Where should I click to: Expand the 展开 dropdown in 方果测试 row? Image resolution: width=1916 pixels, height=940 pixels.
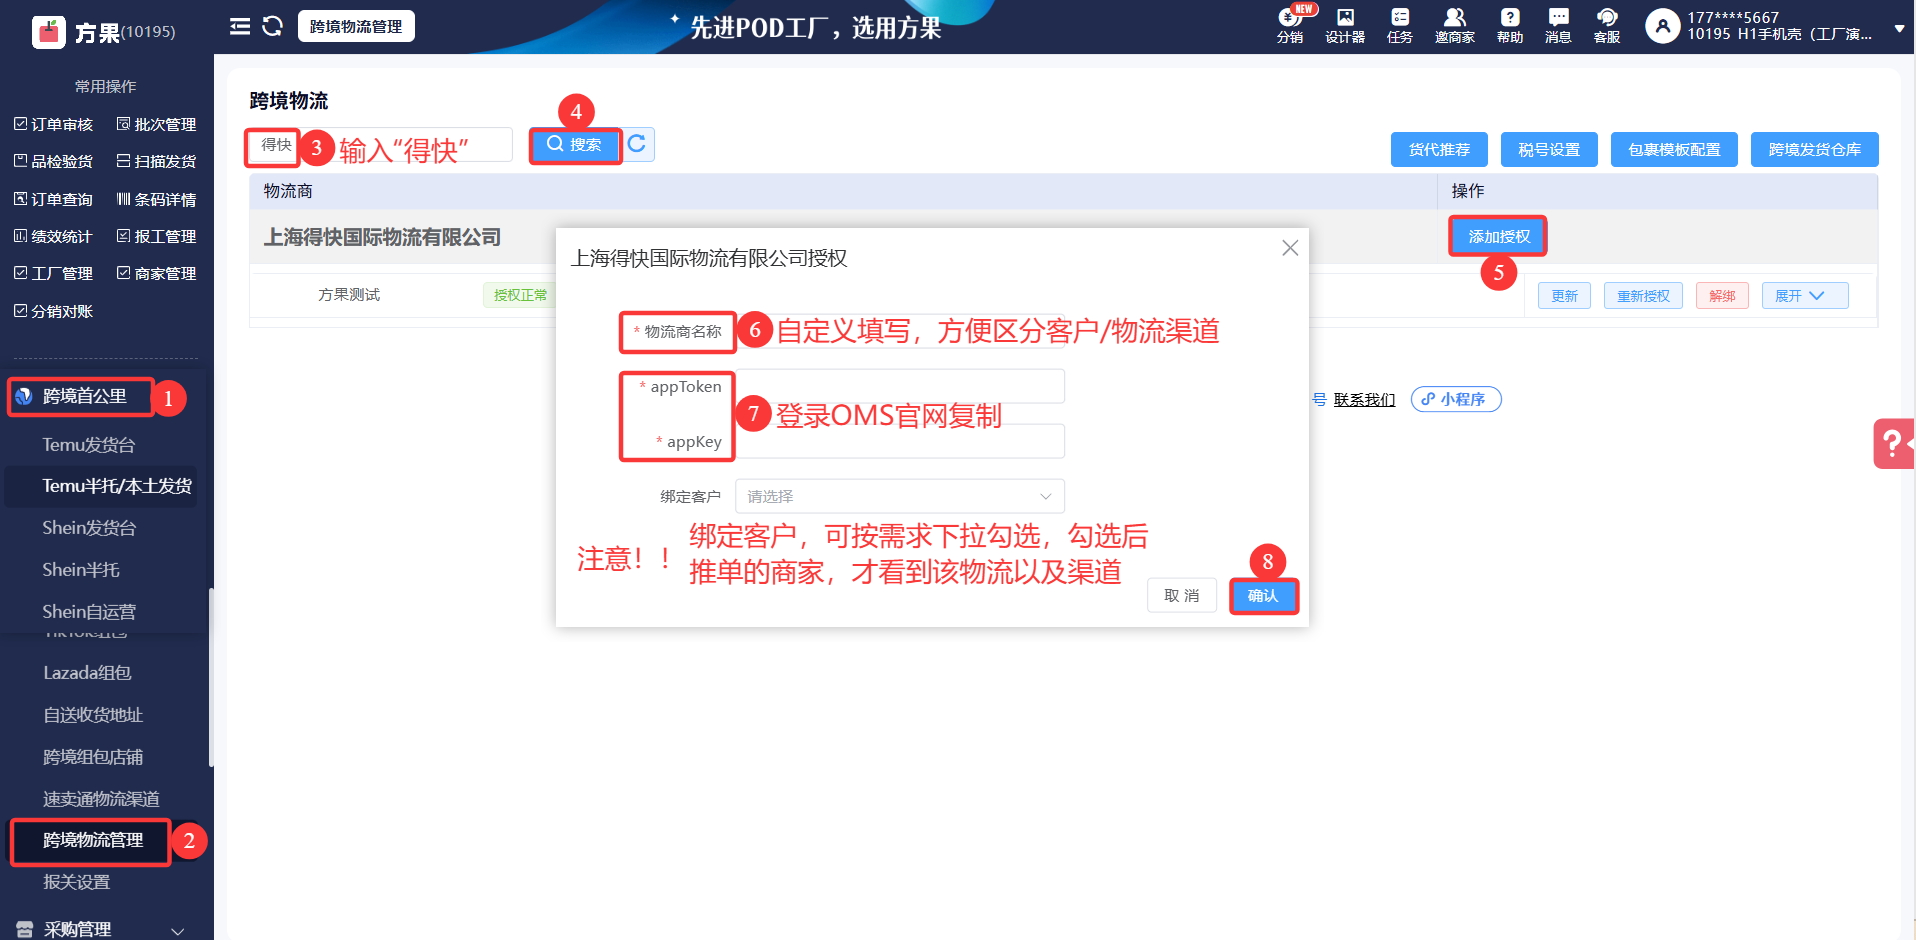1804,296
